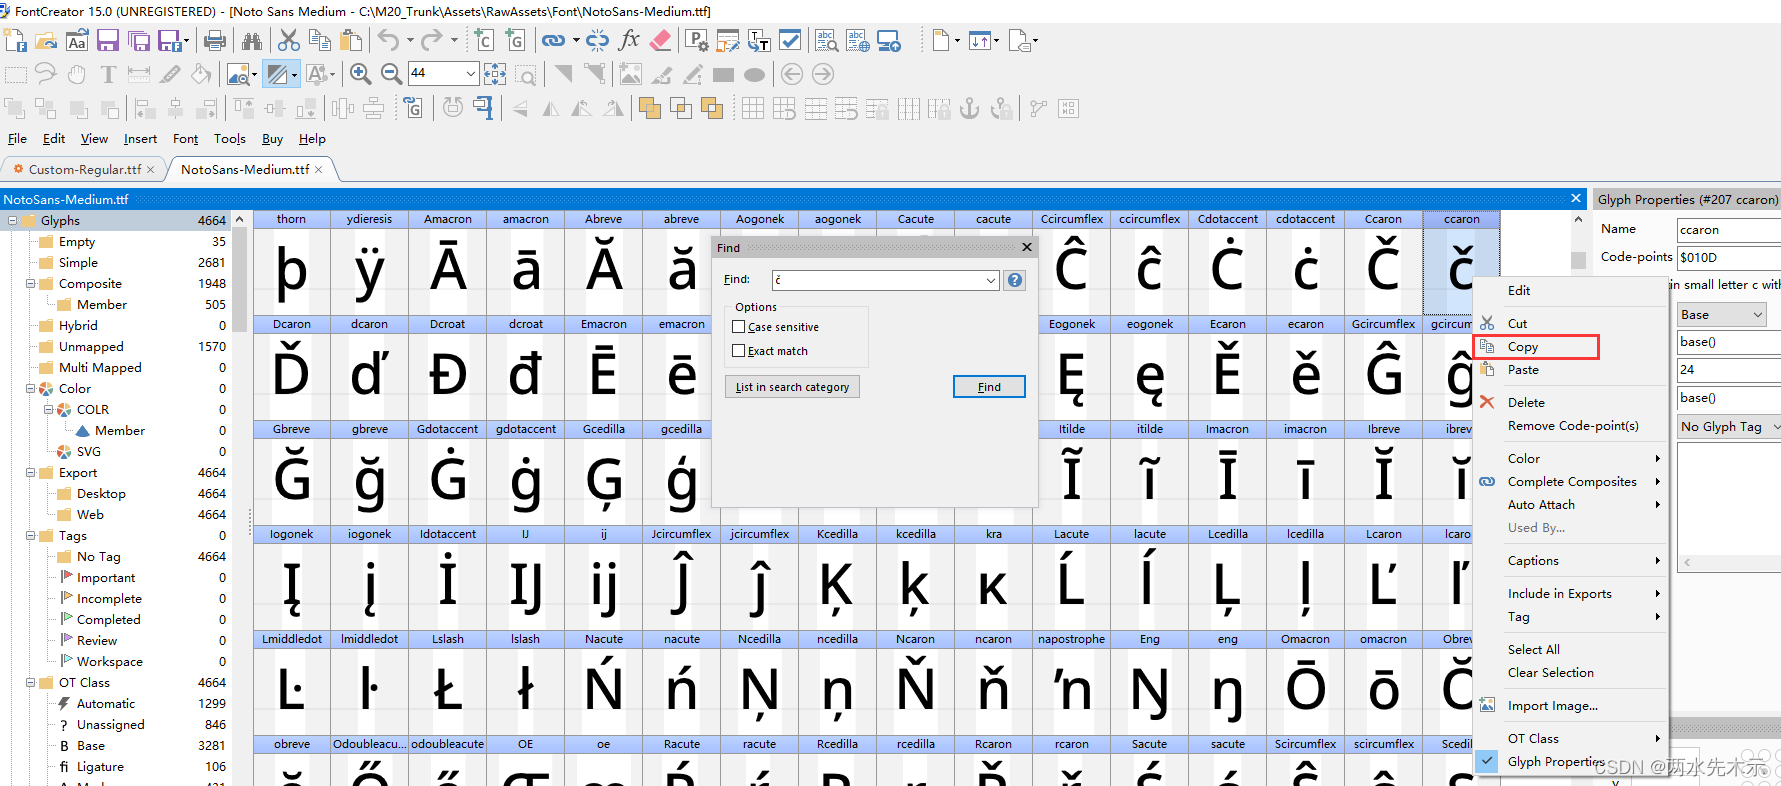This screenshot has height=786, width=1781.
Task: Collapse the OT Class tree node
Action: click(31, 683)
